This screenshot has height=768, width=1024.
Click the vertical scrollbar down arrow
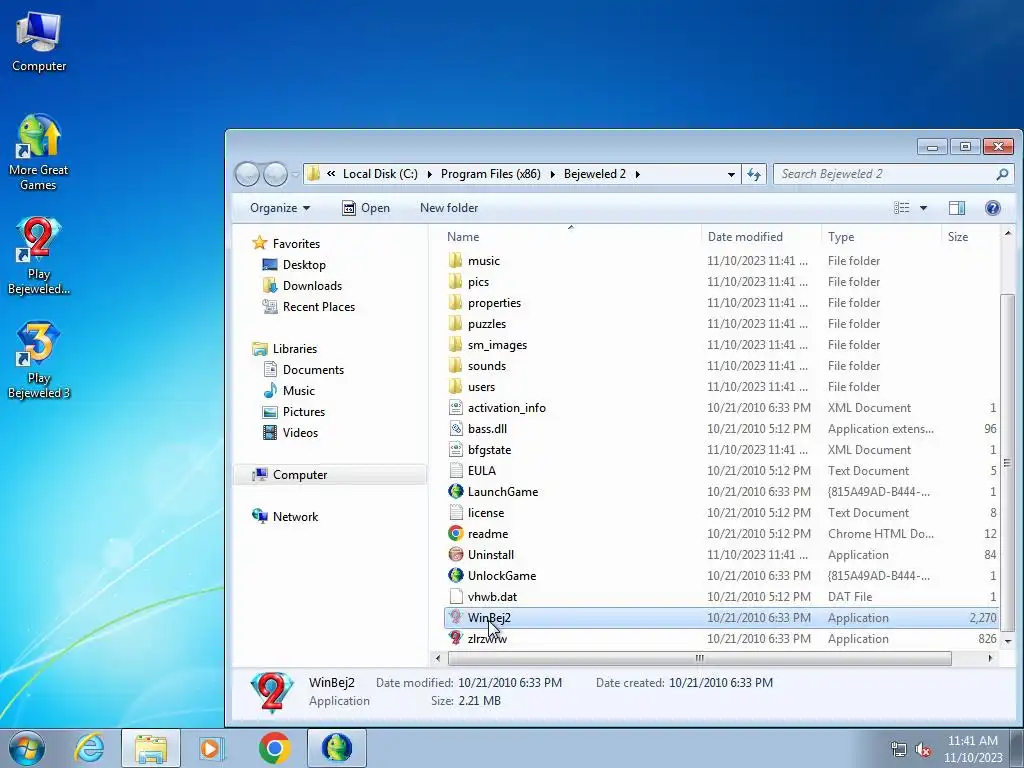1008,642
